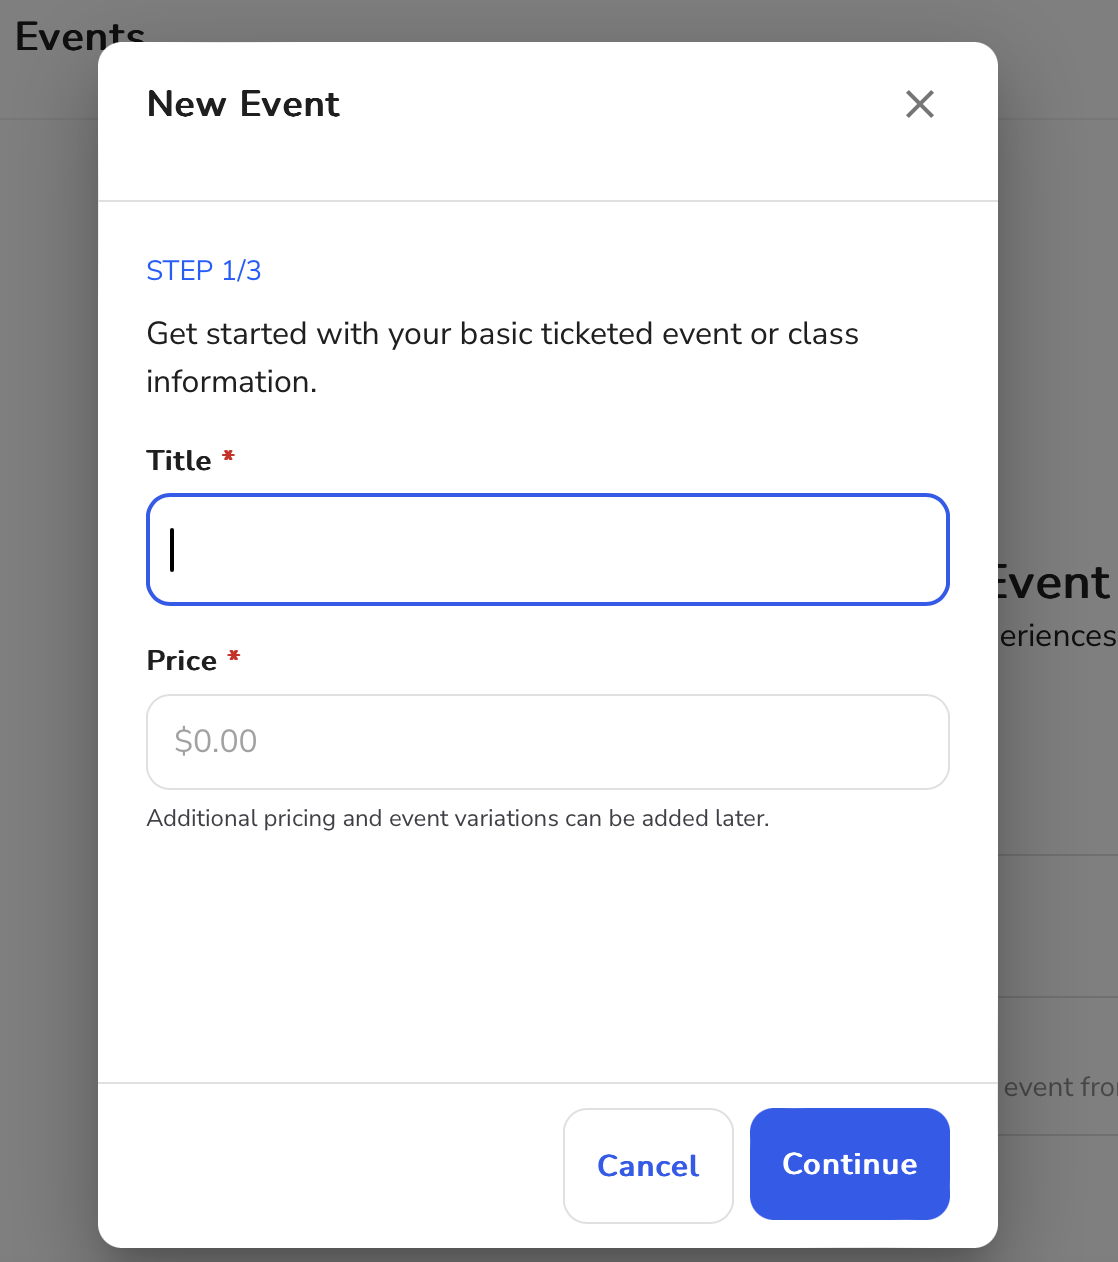The width and height of the screenshot is (1118, 1262).
Task: Click the additional pricing helper note
Action: 458,818
